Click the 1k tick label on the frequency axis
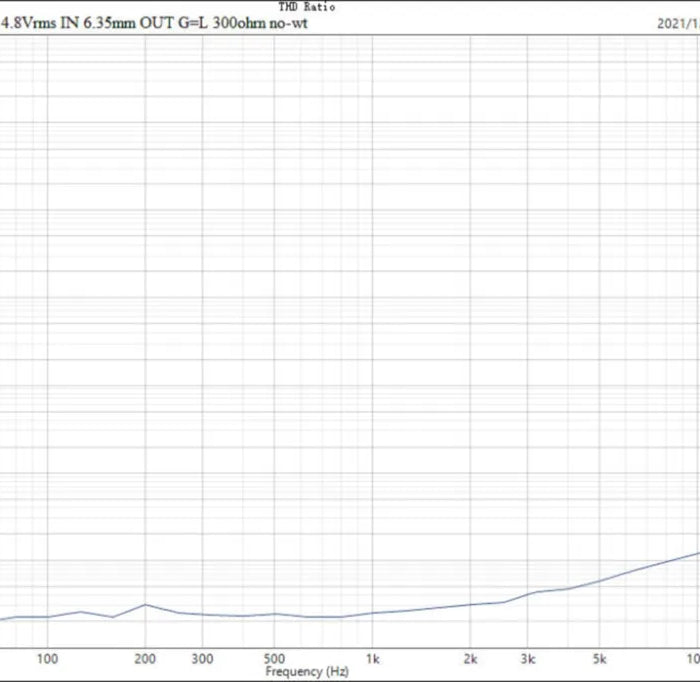This screenshot has width=700, height=682. coord(372,659)
